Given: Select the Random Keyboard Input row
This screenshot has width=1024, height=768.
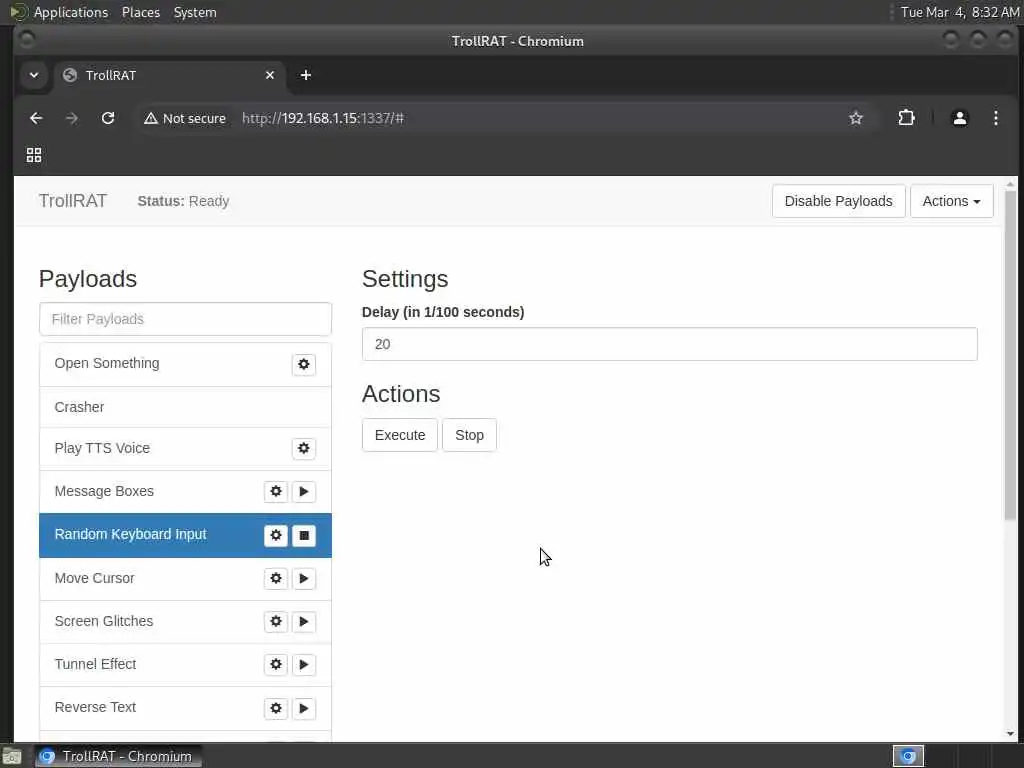Looking at the screenshot, I should 185,536.
